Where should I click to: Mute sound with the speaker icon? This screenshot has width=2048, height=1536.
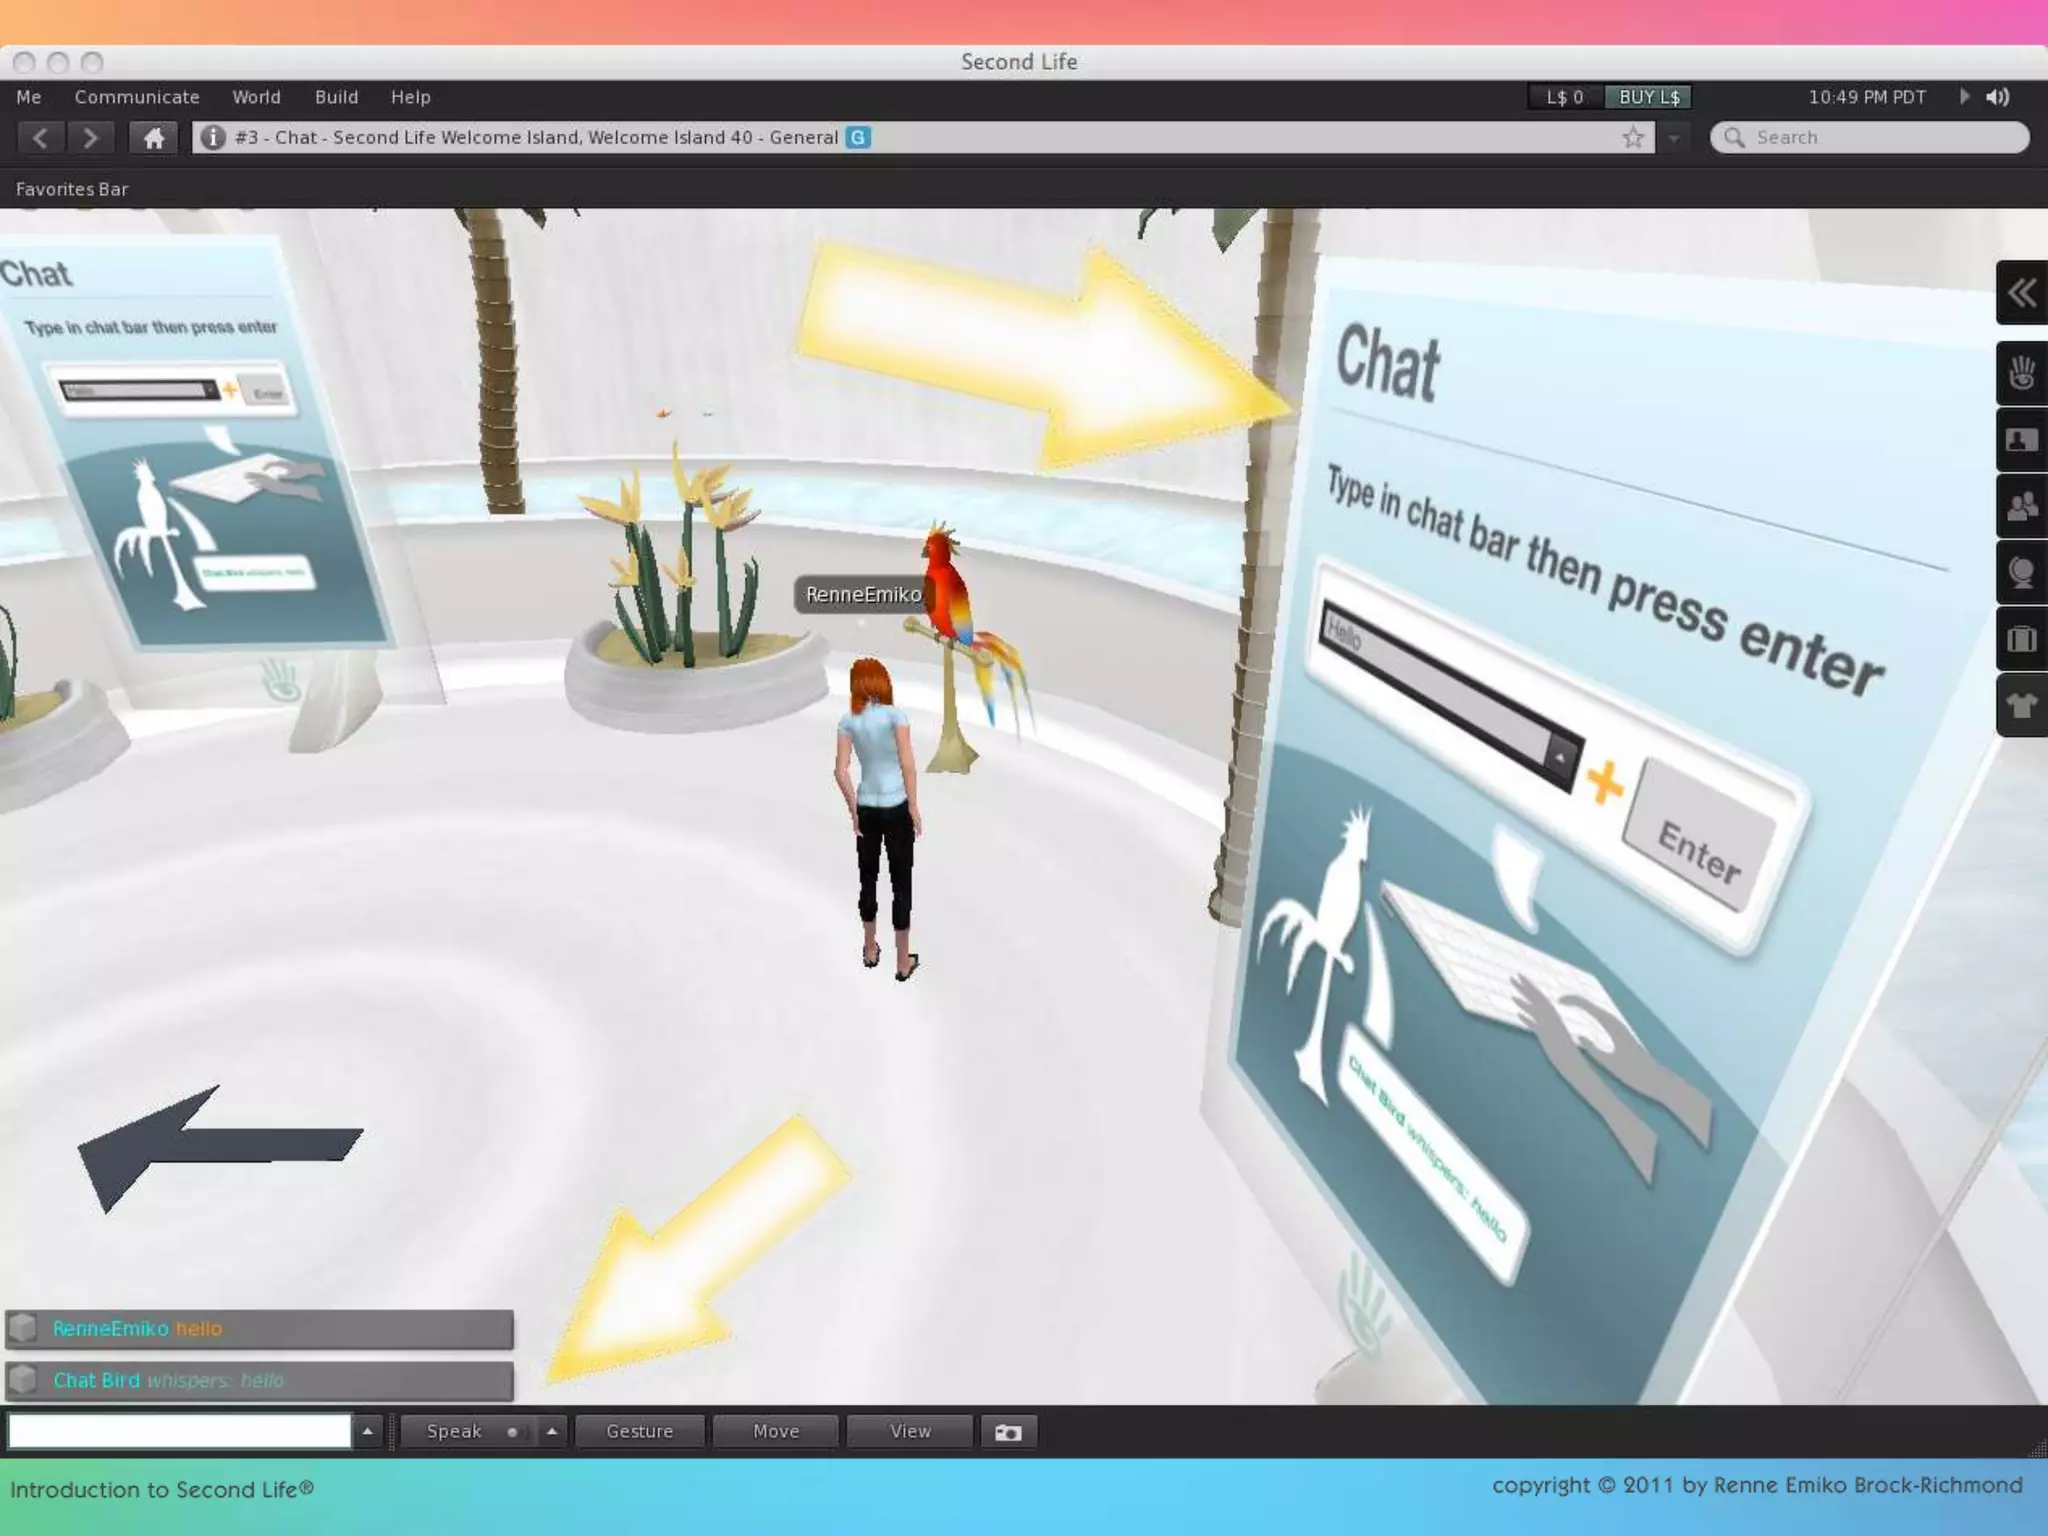1997,97
